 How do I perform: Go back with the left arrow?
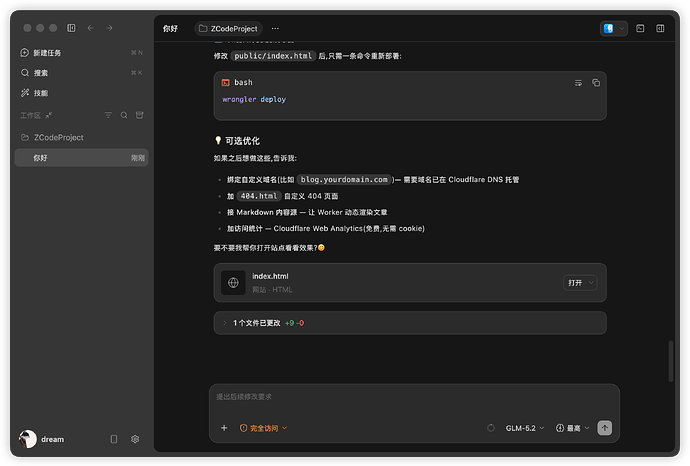coord(90,28)
